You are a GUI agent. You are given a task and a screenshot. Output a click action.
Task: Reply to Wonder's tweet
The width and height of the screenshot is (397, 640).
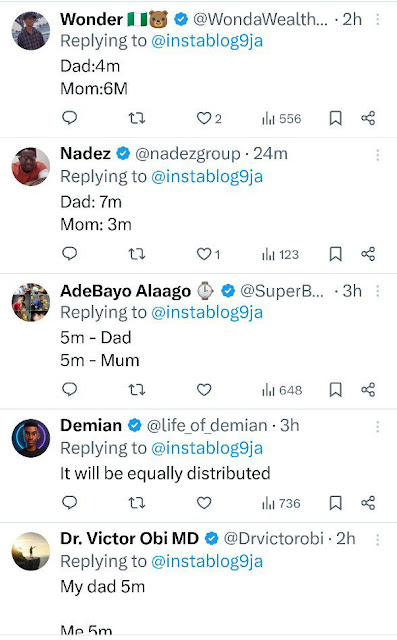click(x=69, y=118)
